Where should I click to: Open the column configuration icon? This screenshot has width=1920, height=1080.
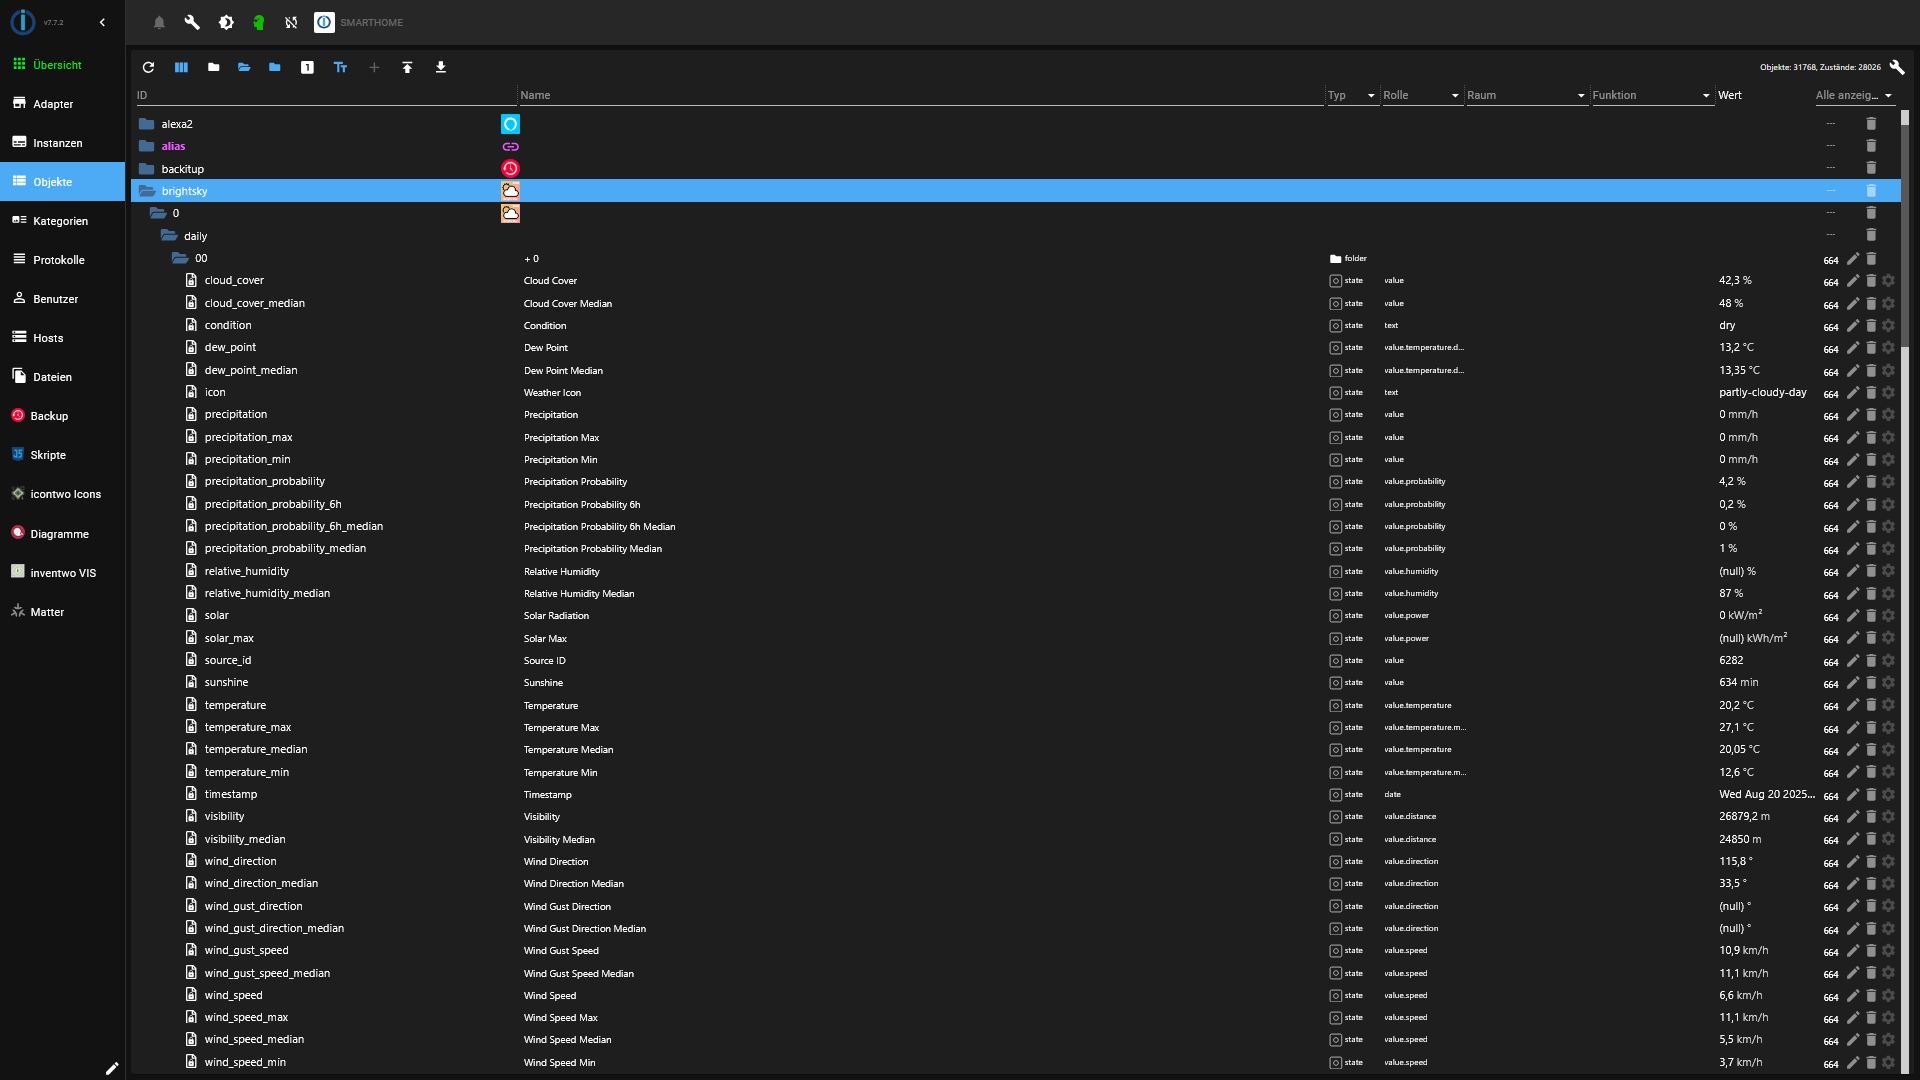181,67
